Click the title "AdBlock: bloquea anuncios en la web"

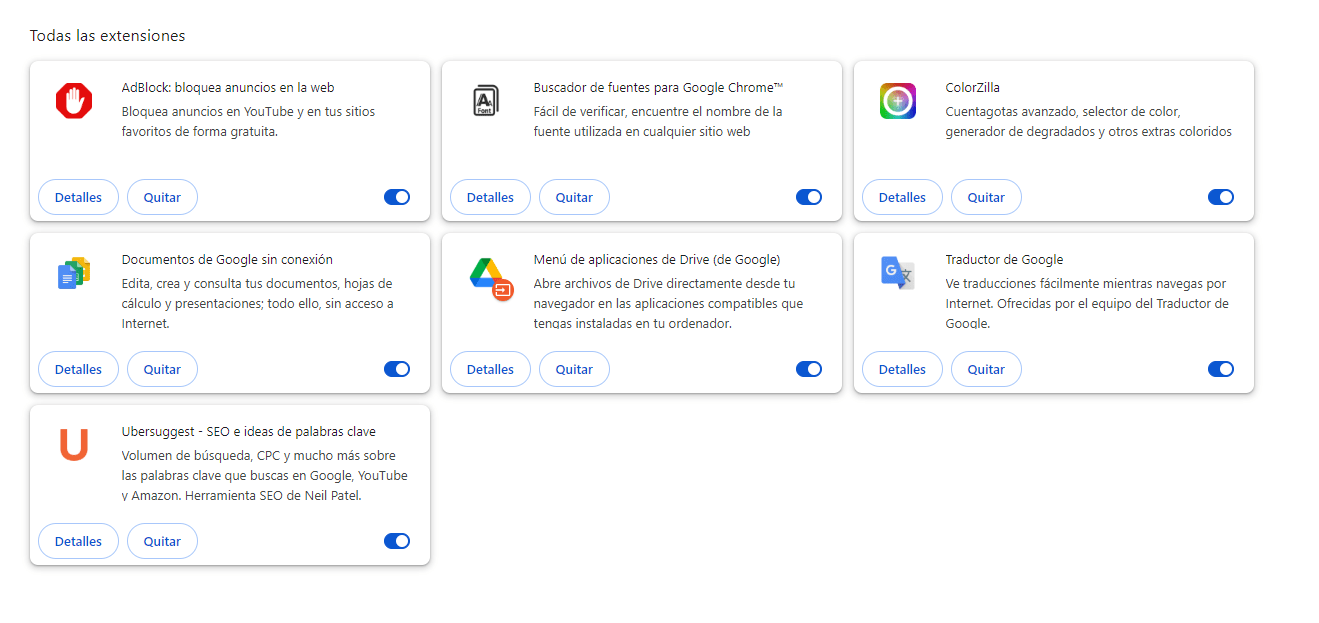coord(228,87)
